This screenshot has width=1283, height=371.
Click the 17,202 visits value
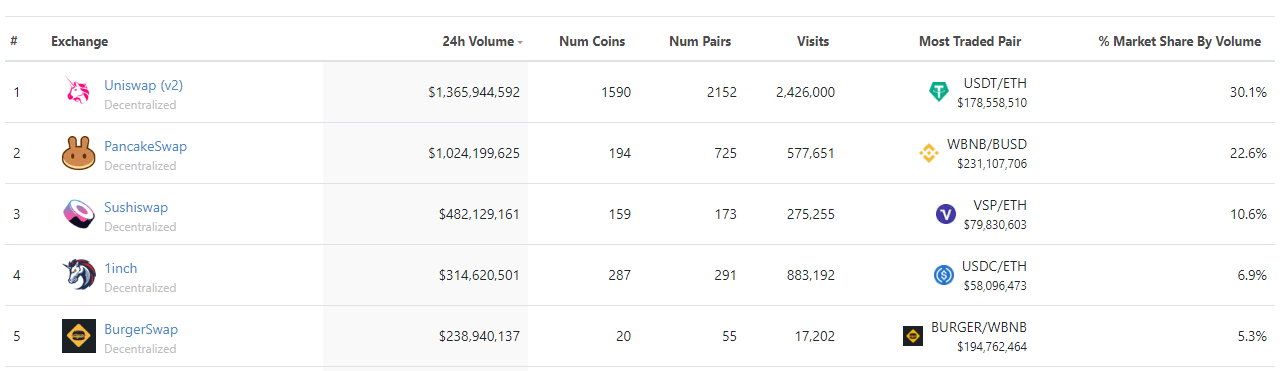pos(814,336)
